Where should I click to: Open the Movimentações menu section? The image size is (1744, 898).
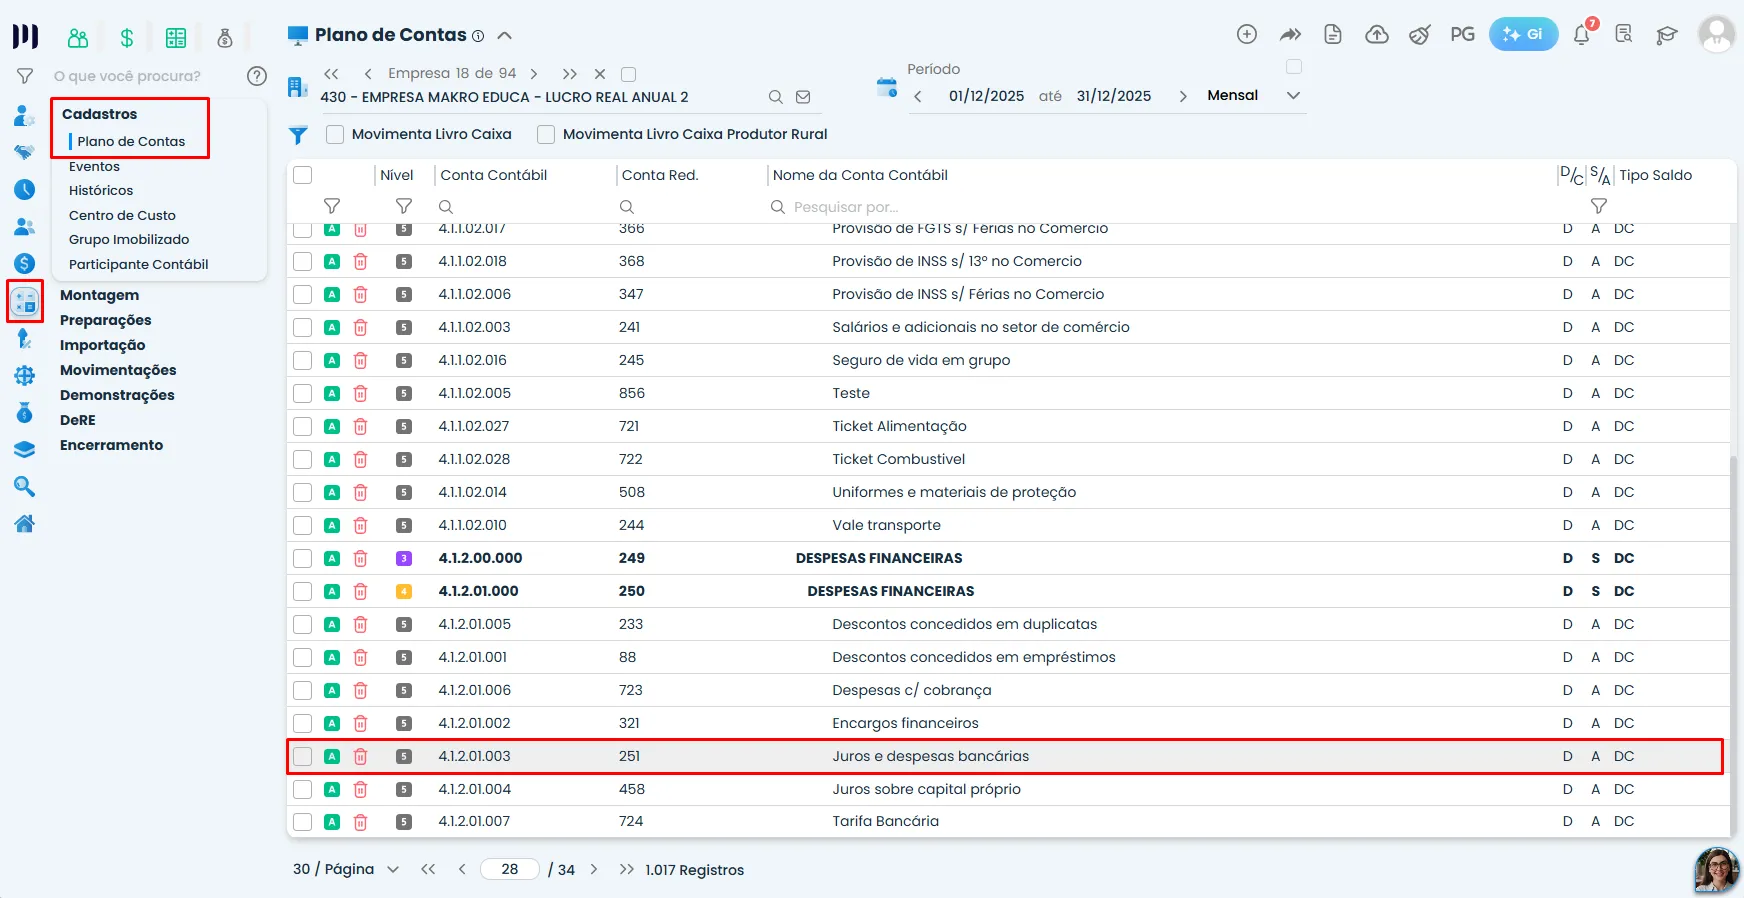pyautogui.click(x=118, y=370)
